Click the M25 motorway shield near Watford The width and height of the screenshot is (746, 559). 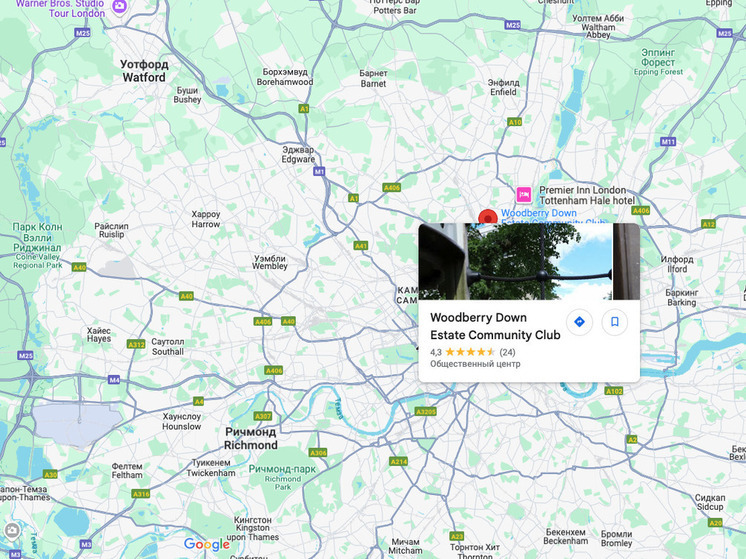82,33
